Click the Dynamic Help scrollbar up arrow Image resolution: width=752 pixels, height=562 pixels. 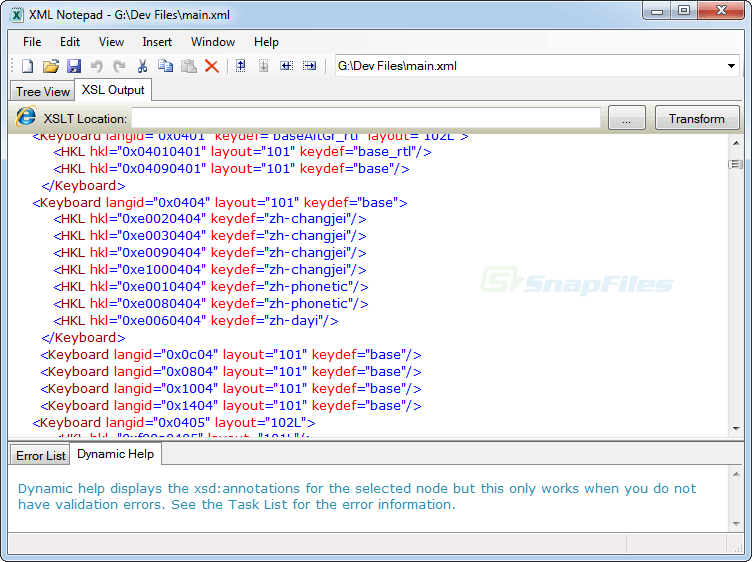tap(736, 474)
